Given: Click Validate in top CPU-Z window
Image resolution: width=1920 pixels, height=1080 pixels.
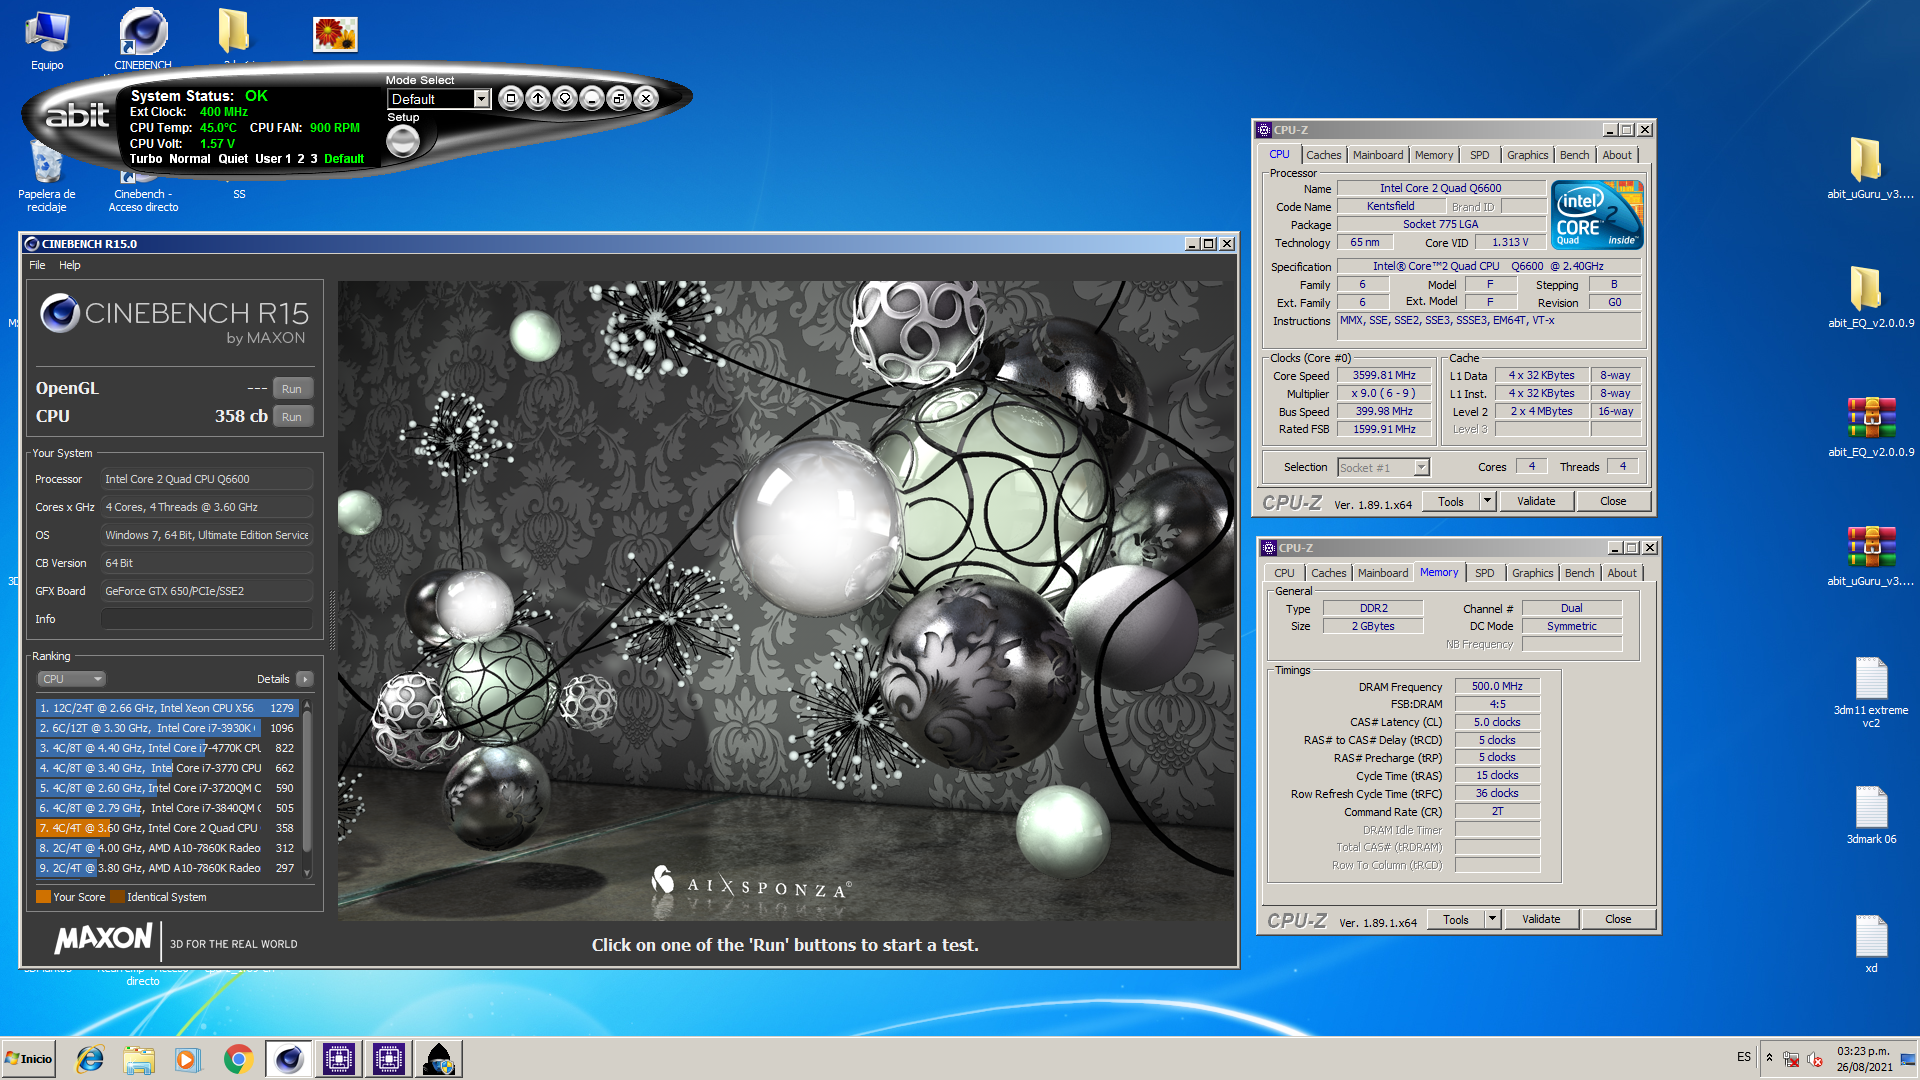Looking at the screenshot, I should [1536, 502].
